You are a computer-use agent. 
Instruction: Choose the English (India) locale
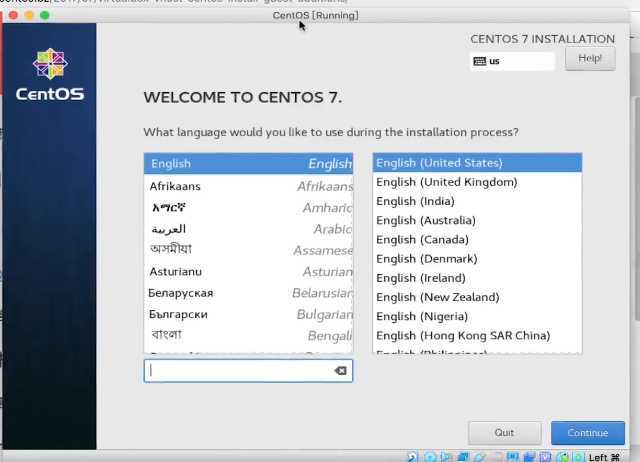pyautogui.click(x=477, y=201)
